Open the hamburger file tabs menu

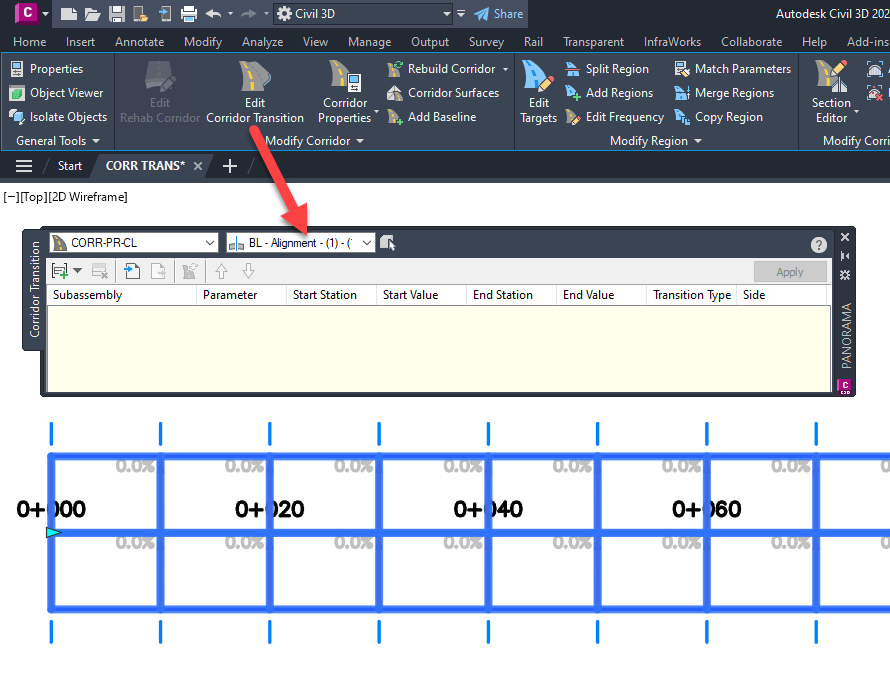(24, 166)
